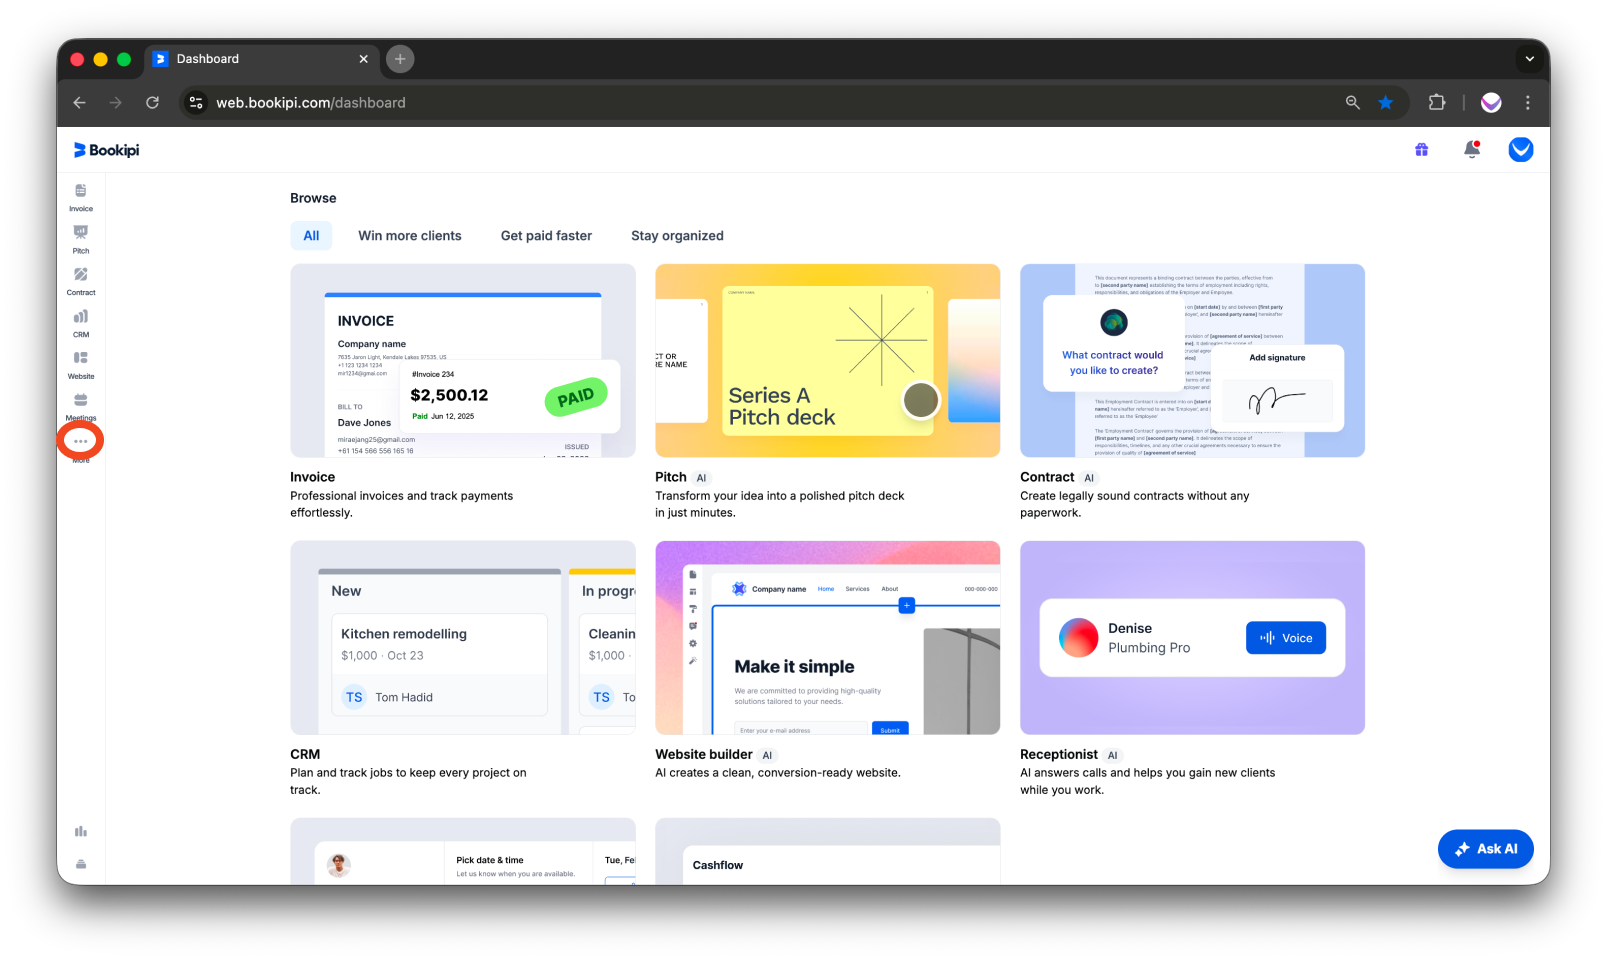Click the Bookipi logo
Viewport: 1608px width, 960px height.
tap(105, 149)
